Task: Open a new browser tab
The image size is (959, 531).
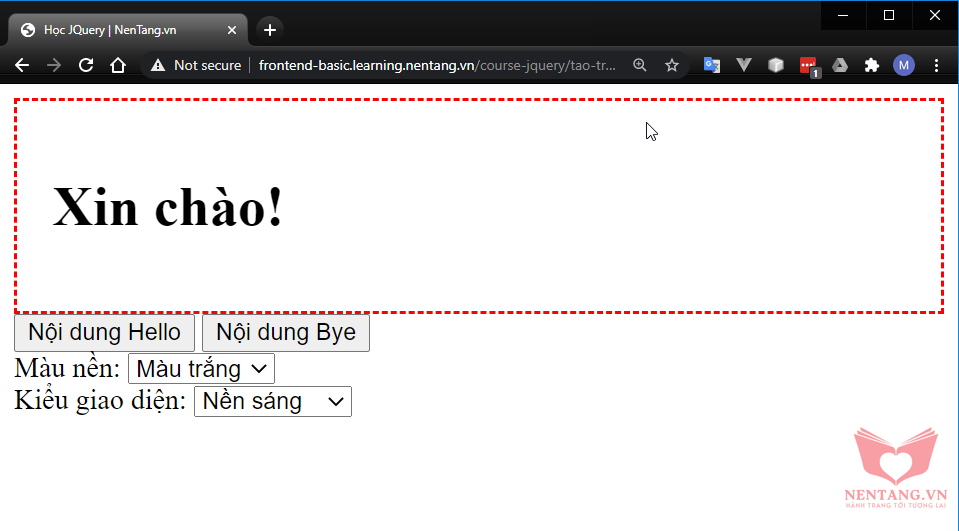Action: tap(269, 30)
